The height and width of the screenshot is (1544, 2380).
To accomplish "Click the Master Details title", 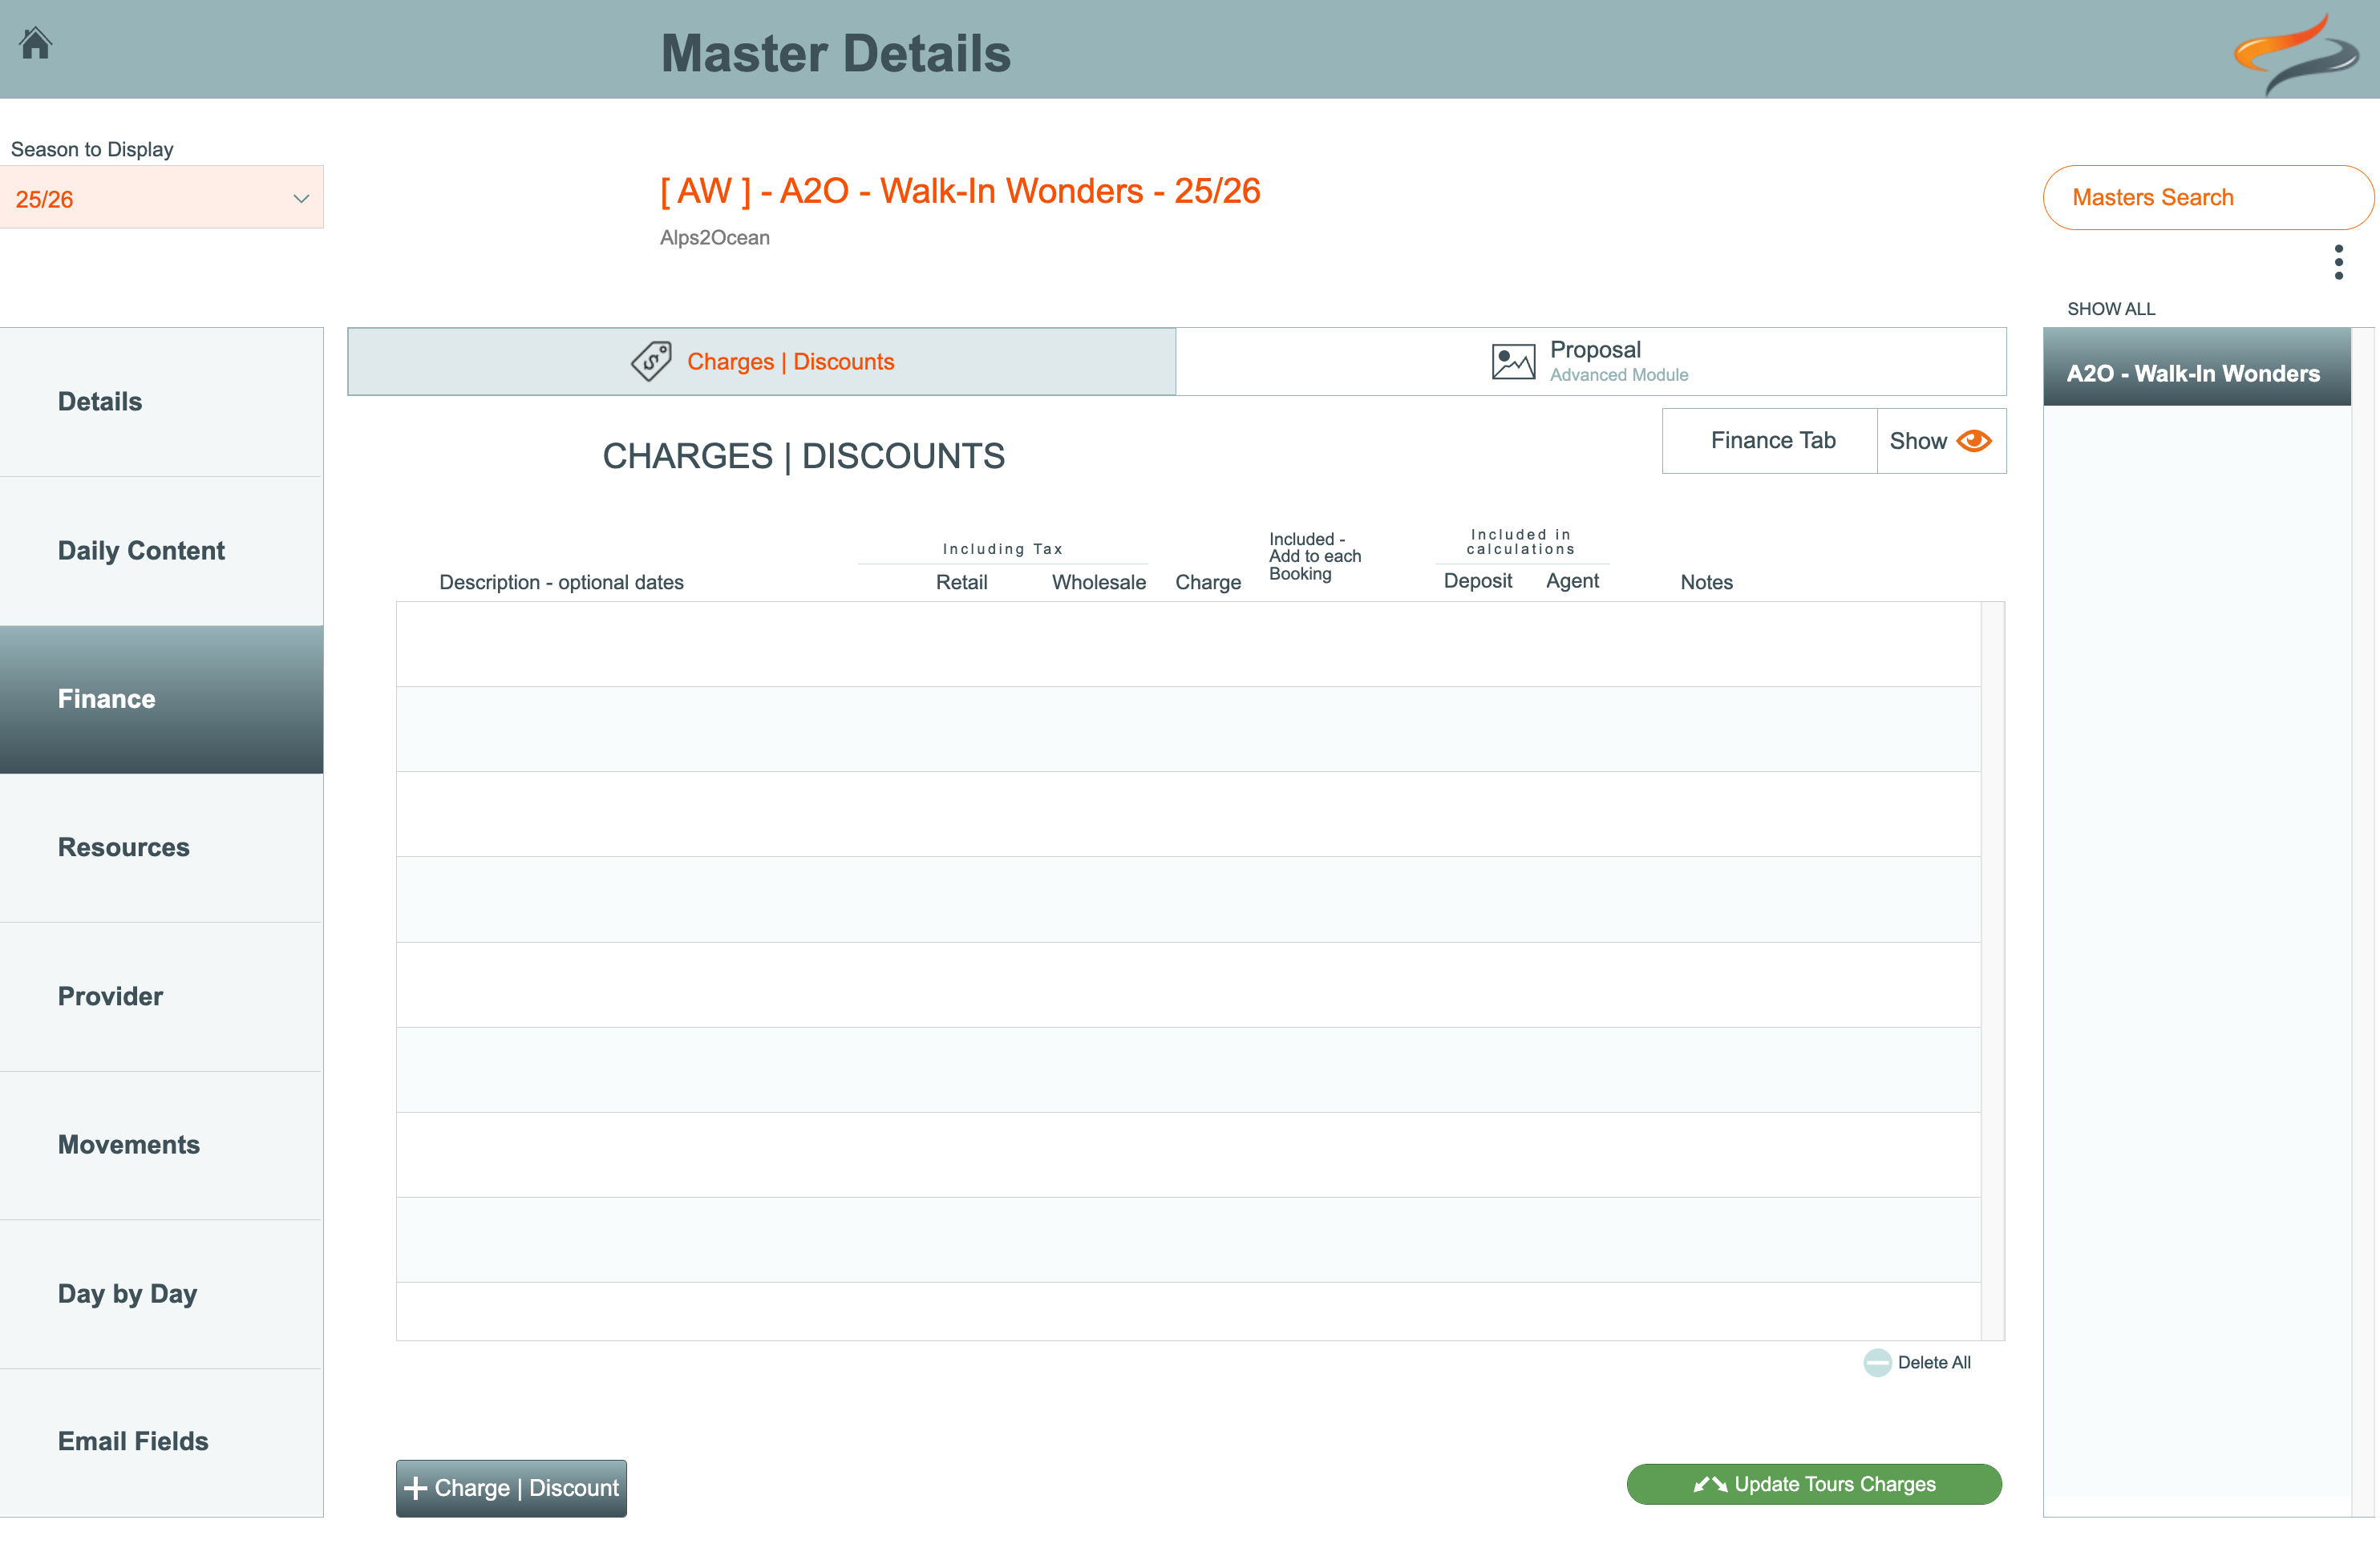I will [x=836, y=53].
